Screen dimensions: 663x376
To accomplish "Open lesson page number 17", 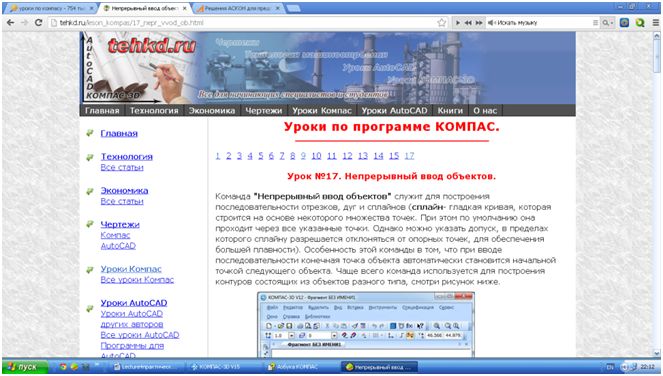I will click(x=409, y=156).
